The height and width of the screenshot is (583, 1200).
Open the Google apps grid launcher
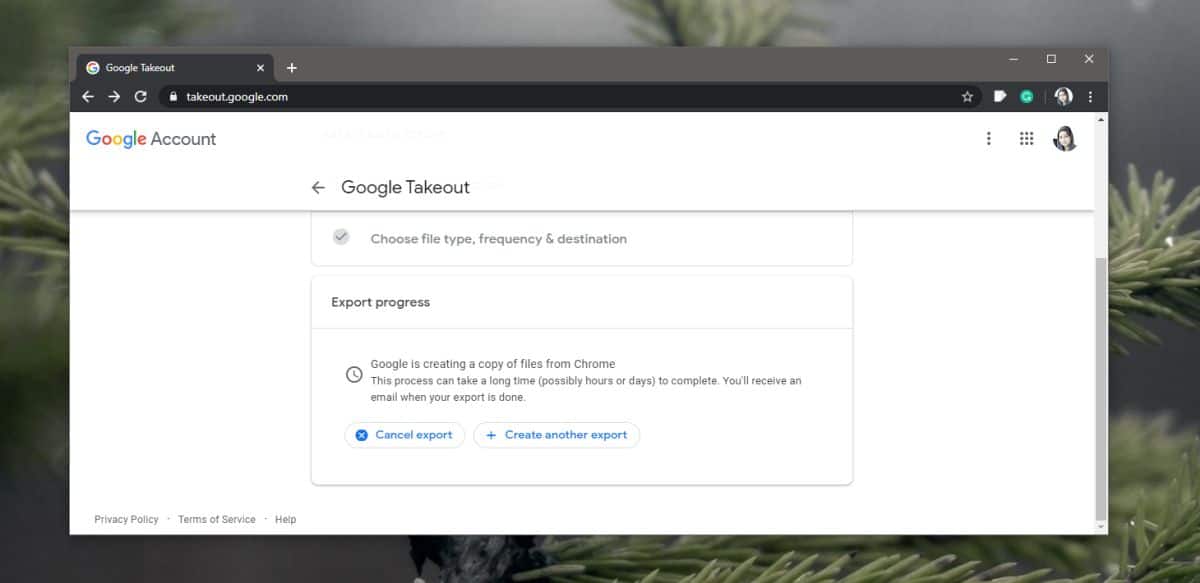pos(1026,139)
